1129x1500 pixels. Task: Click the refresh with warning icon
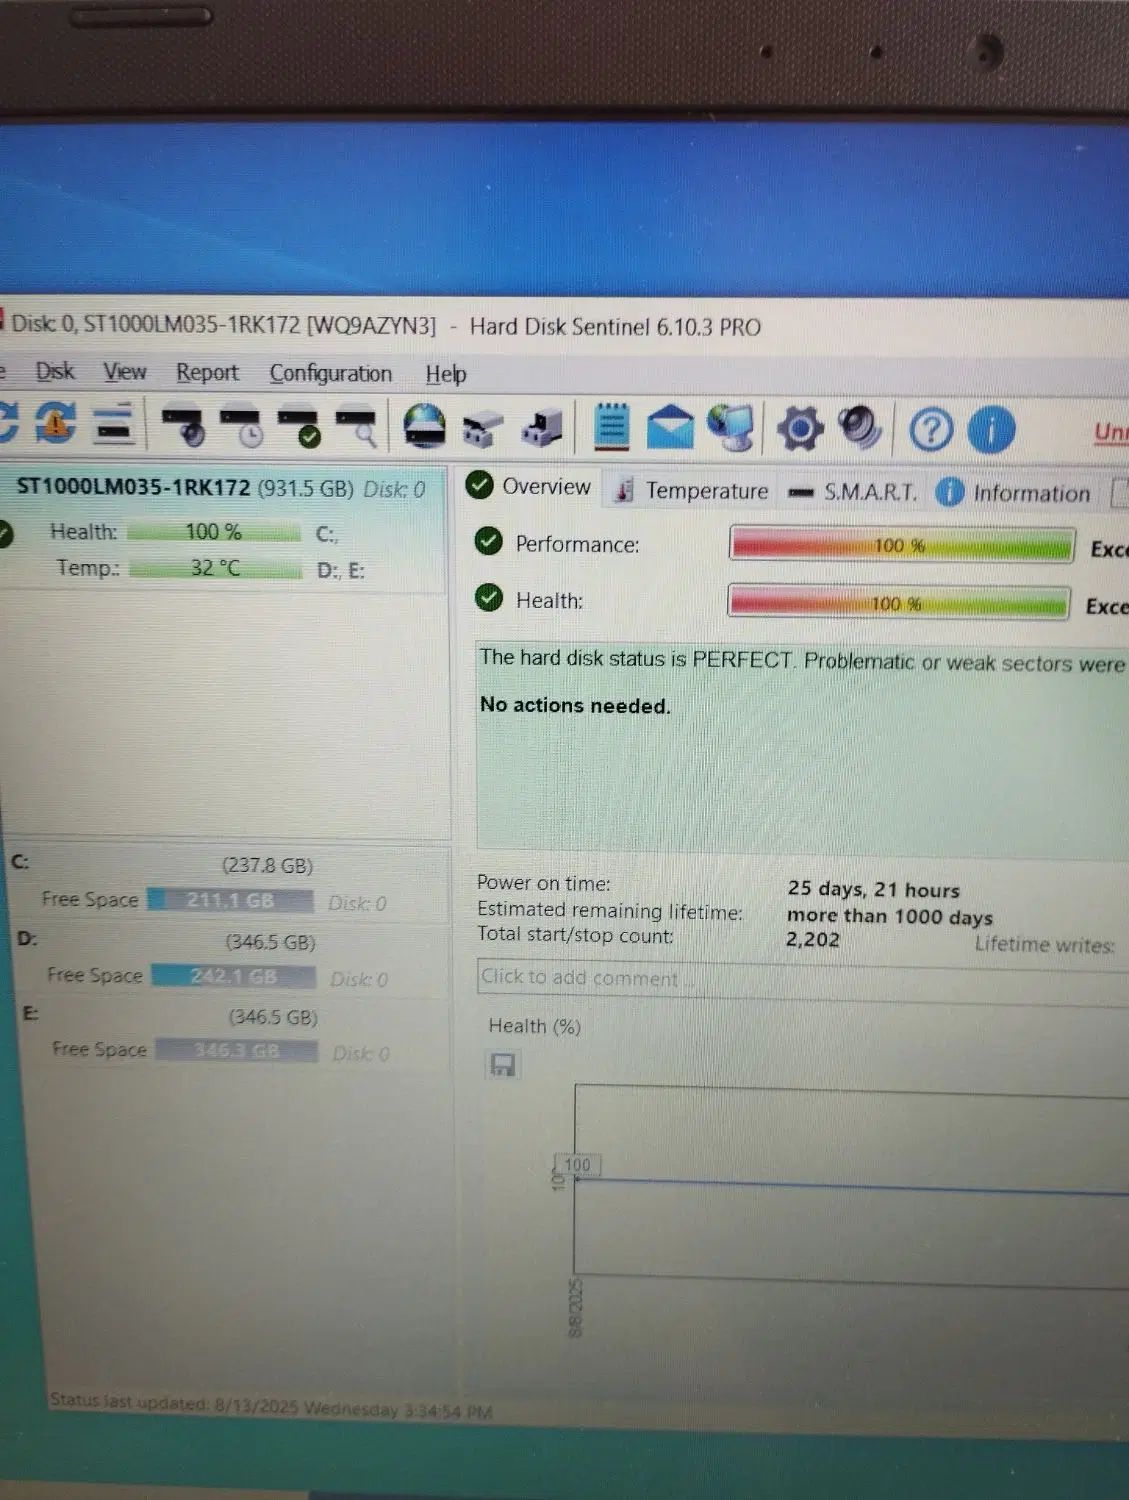(x=56, y=423)
